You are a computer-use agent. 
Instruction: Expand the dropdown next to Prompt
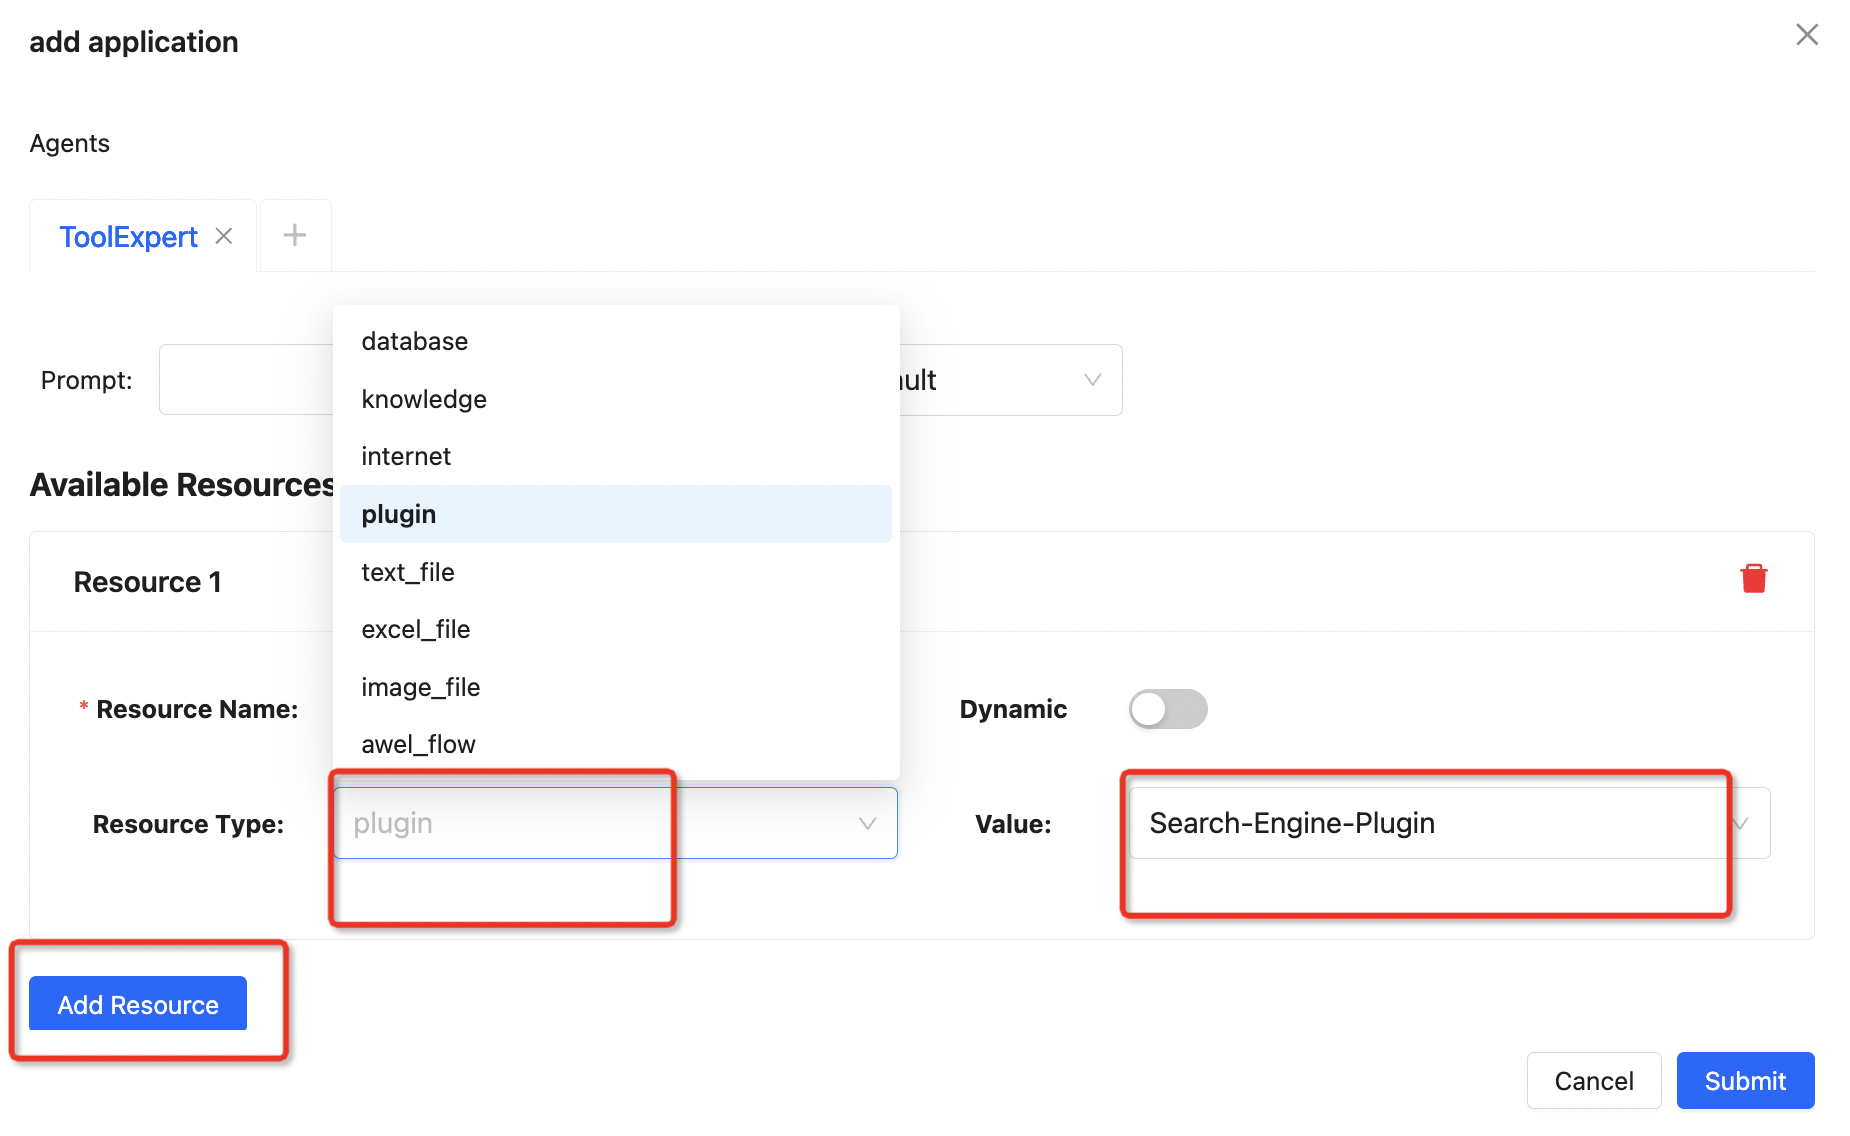point(1092,380)
